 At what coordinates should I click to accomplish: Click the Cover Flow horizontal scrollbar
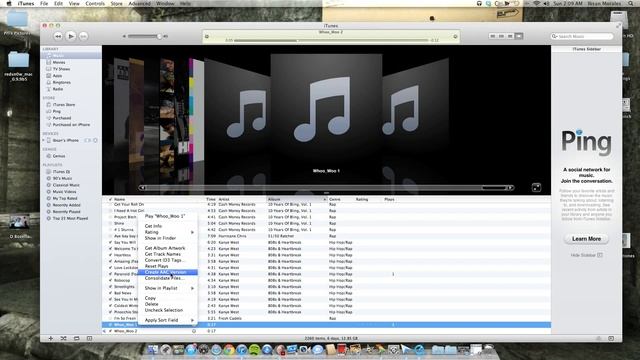coord(326,188)
